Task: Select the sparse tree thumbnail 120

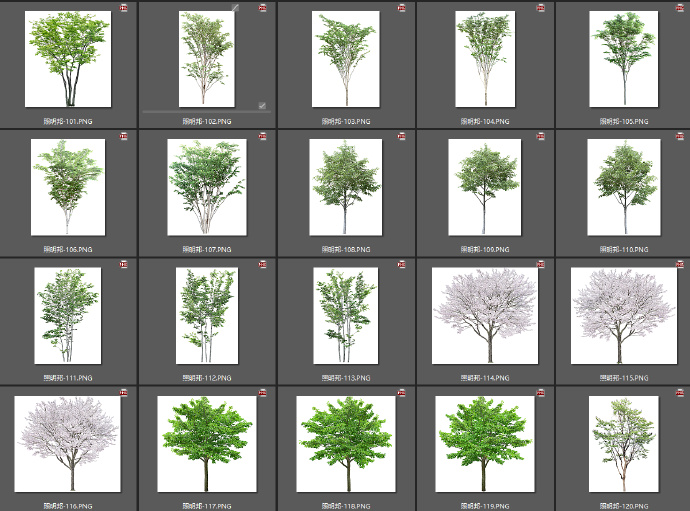Action: point(624,444)
